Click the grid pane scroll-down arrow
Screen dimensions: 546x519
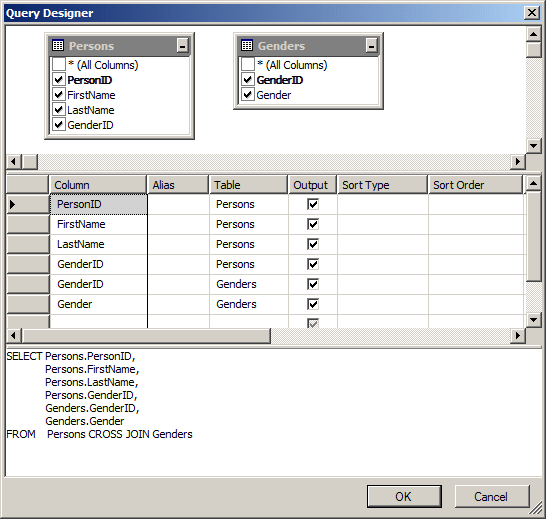pyautogui.click(x=533, y=320)
